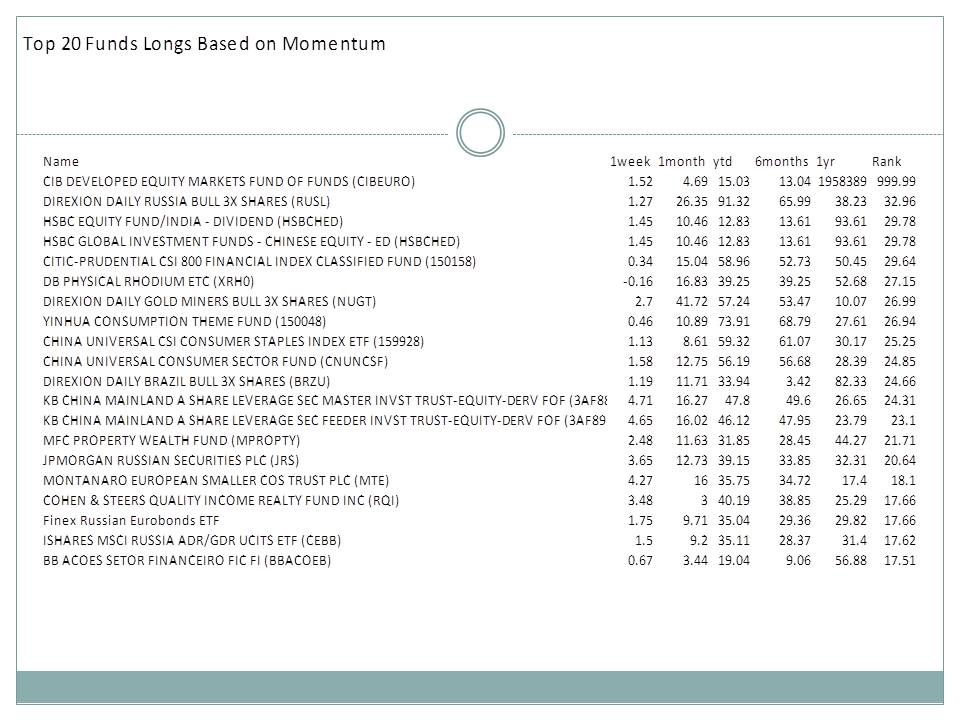Select the CIB Developed Equity Markets fund row name
960x720 pixels.
tap(229, 181)
